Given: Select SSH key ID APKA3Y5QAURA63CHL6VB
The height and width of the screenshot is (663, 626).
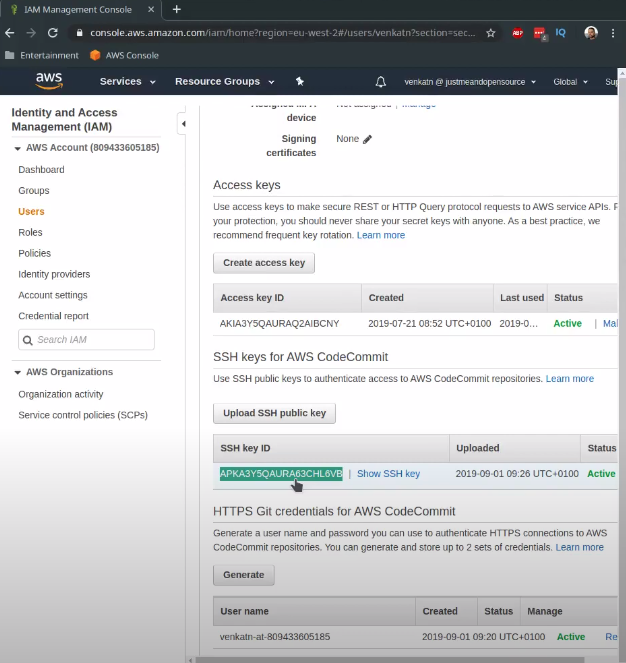Looking at the screenshot, I should coord(281,474).
